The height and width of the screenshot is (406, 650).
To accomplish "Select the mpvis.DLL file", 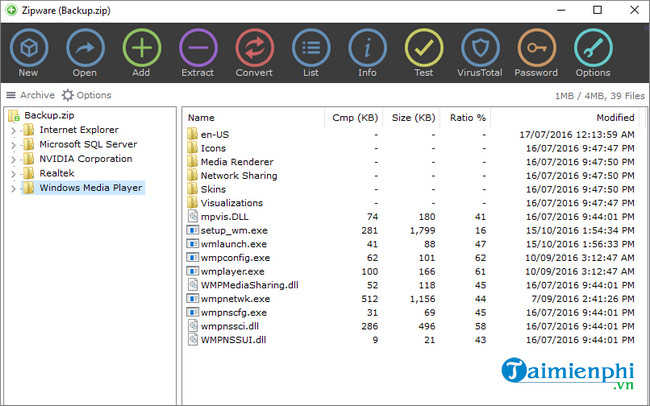I will point(410,216).
